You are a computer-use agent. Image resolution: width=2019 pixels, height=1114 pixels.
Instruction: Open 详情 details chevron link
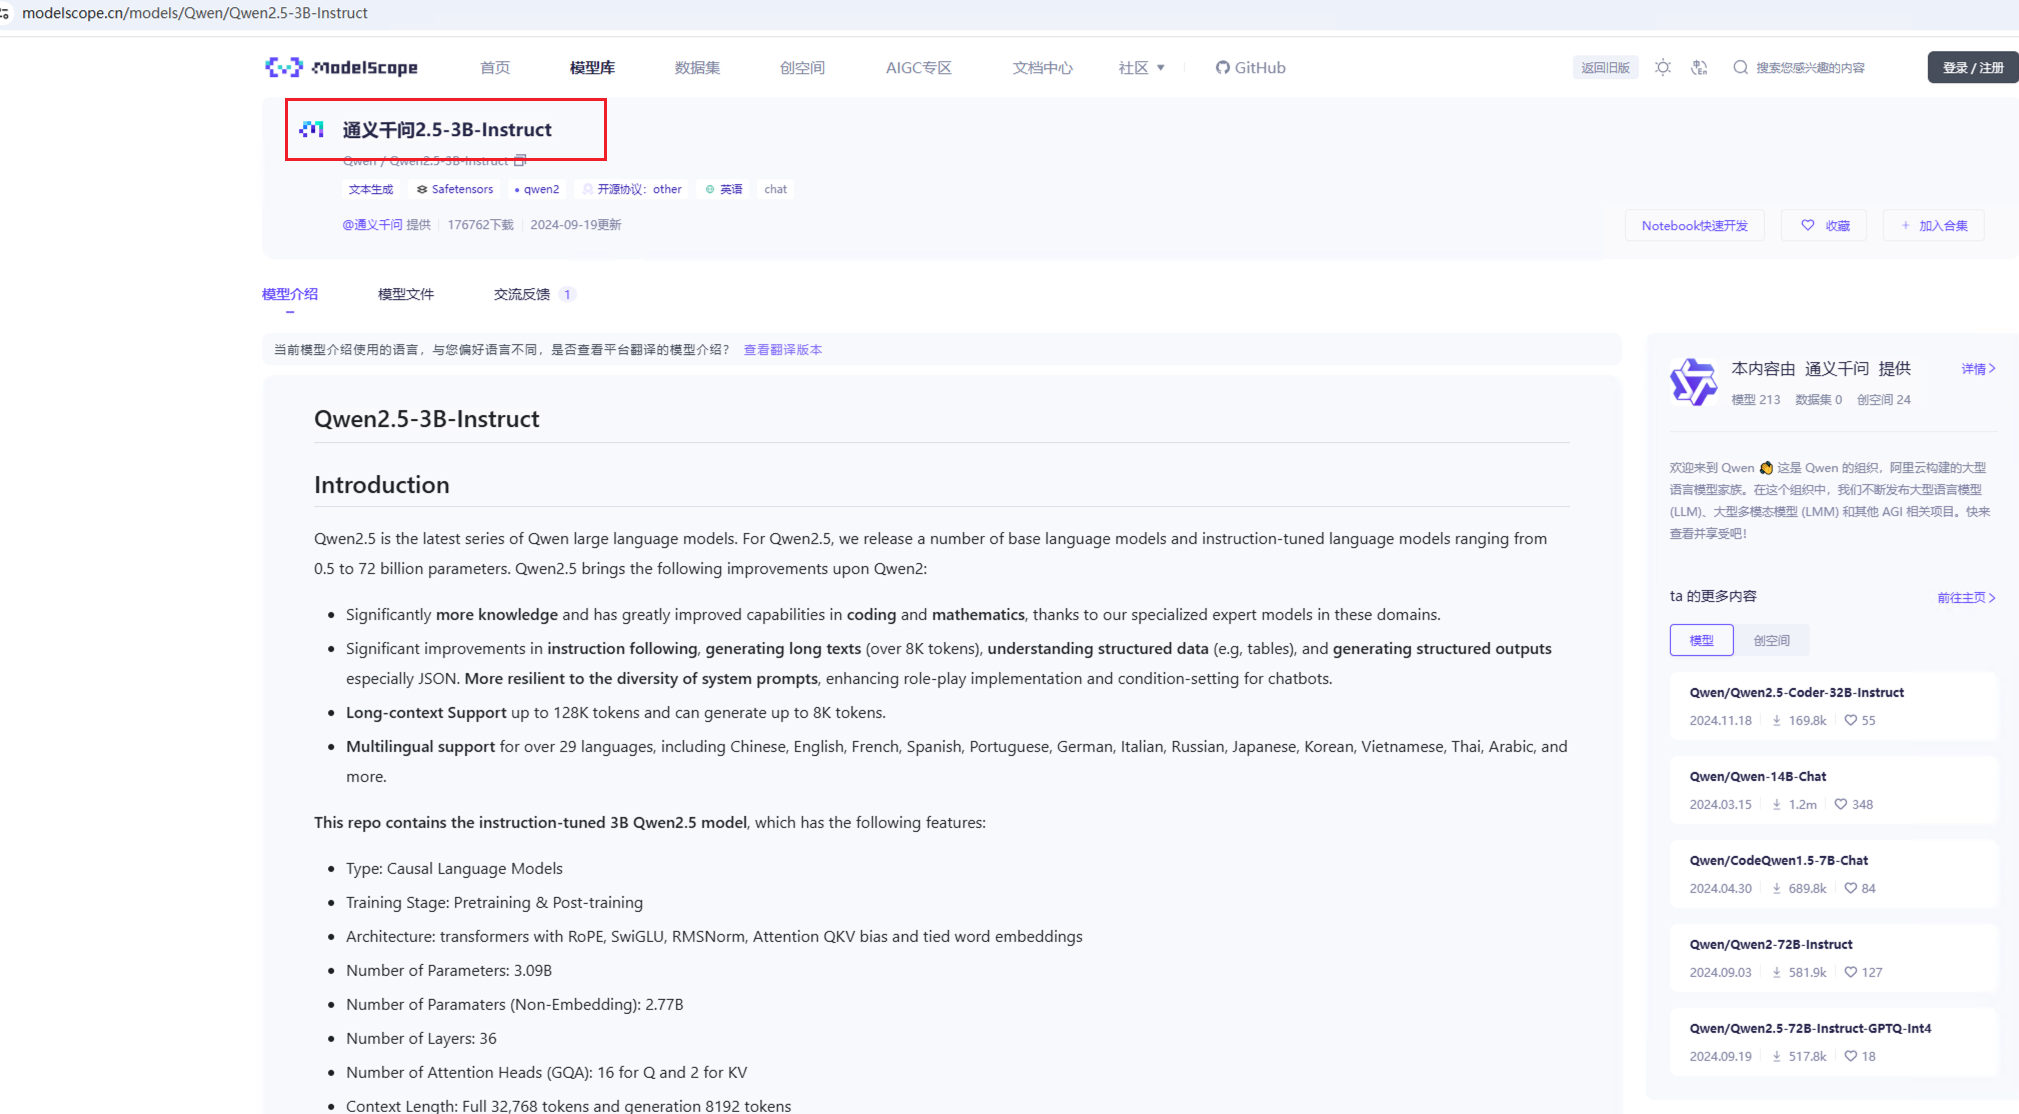tap(1977, 369)
